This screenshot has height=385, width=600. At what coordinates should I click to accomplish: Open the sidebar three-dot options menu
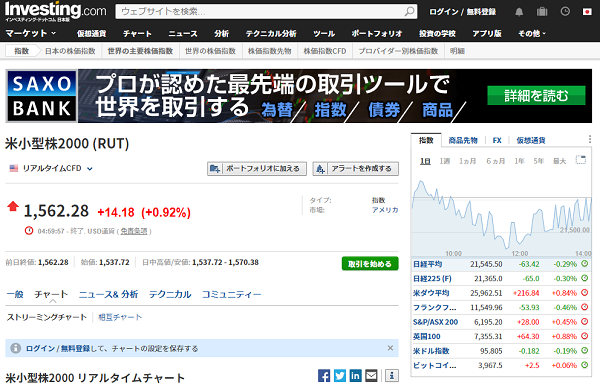(590, 139)
